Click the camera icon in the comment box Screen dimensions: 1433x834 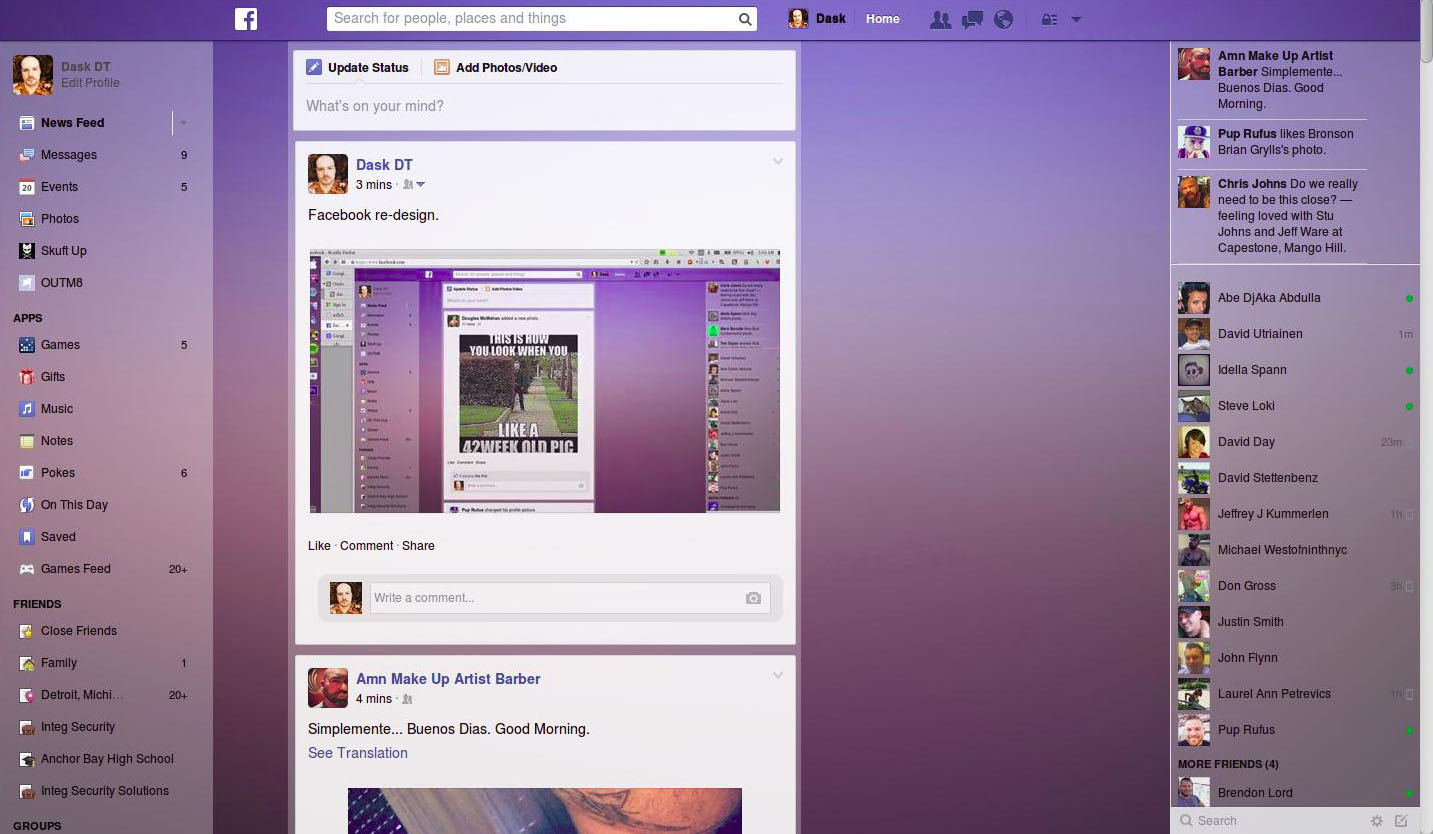(x=753, y=598)
